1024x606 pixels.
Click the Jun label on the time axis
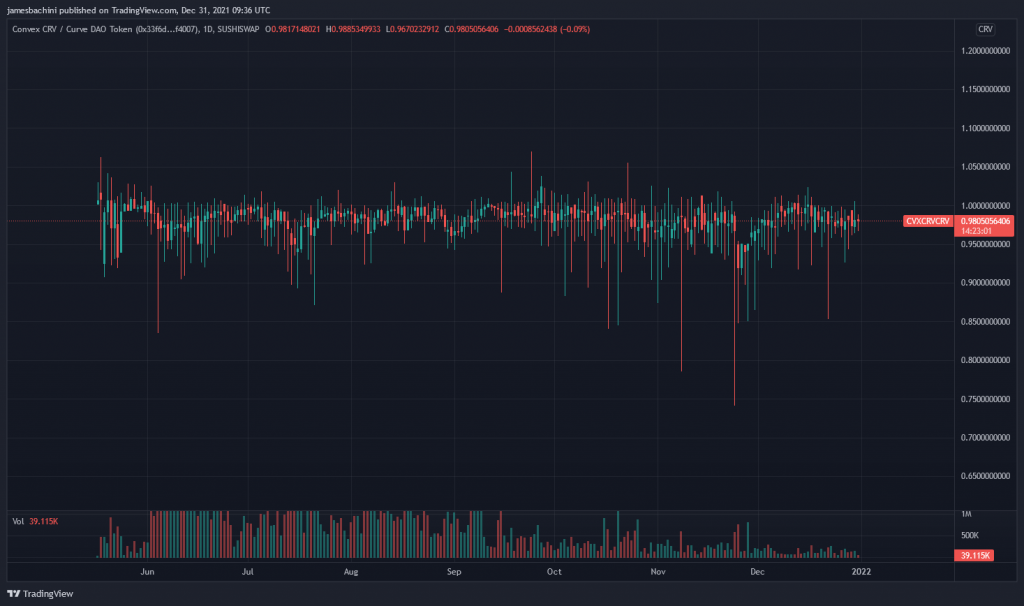point(148,572)
